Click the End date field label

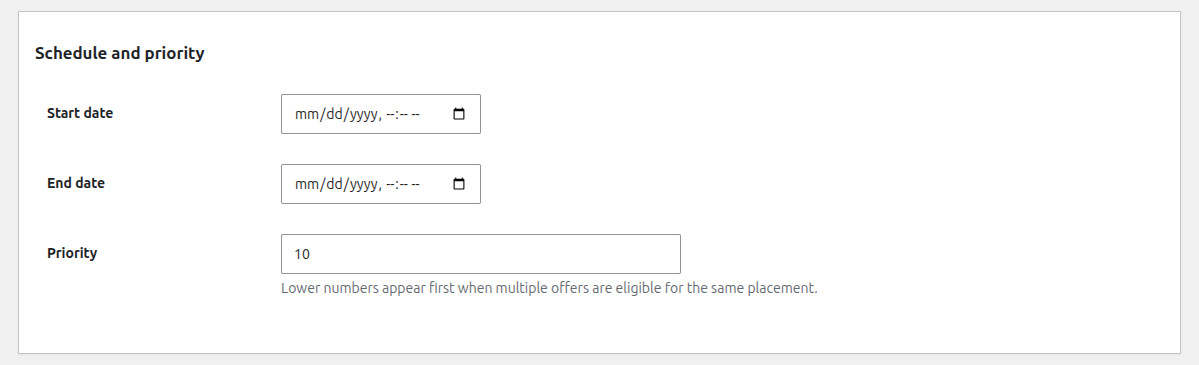76,183
